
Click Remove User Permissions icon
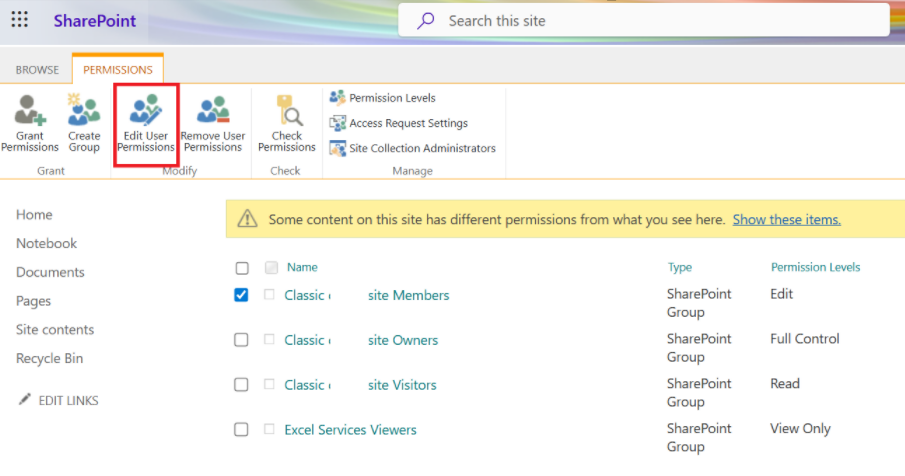[x=213, y=110]
